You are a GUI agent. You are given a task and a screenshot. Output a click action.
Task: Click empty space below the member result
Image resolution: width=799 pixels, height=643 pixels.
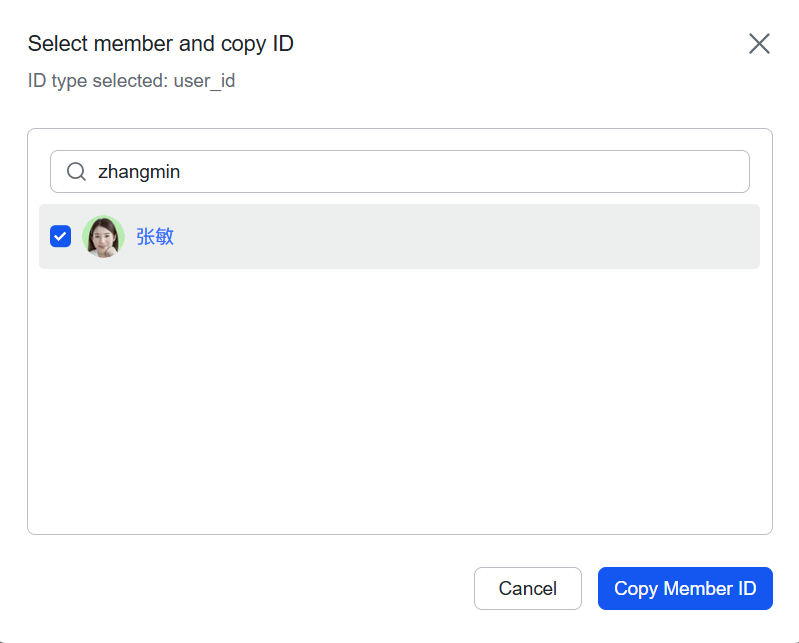click(400, 400)
